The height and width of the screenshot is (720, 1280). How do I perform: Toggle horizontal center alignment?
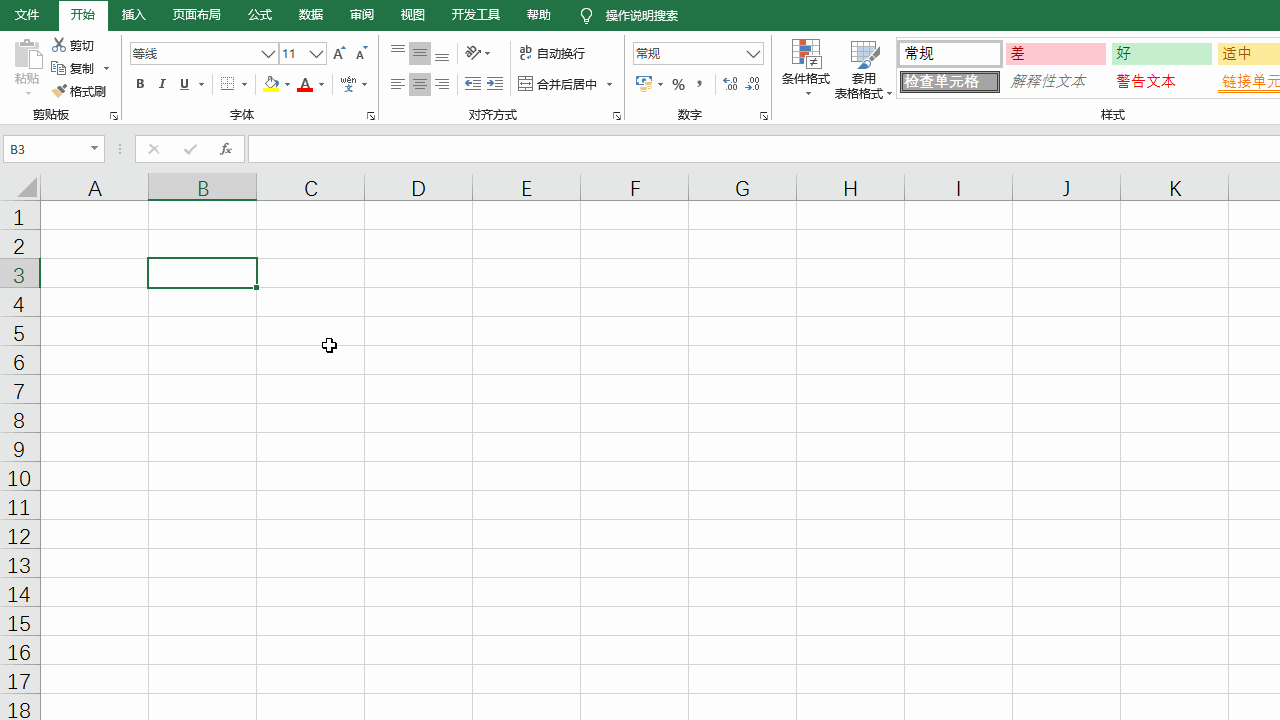tap(420, 84)
